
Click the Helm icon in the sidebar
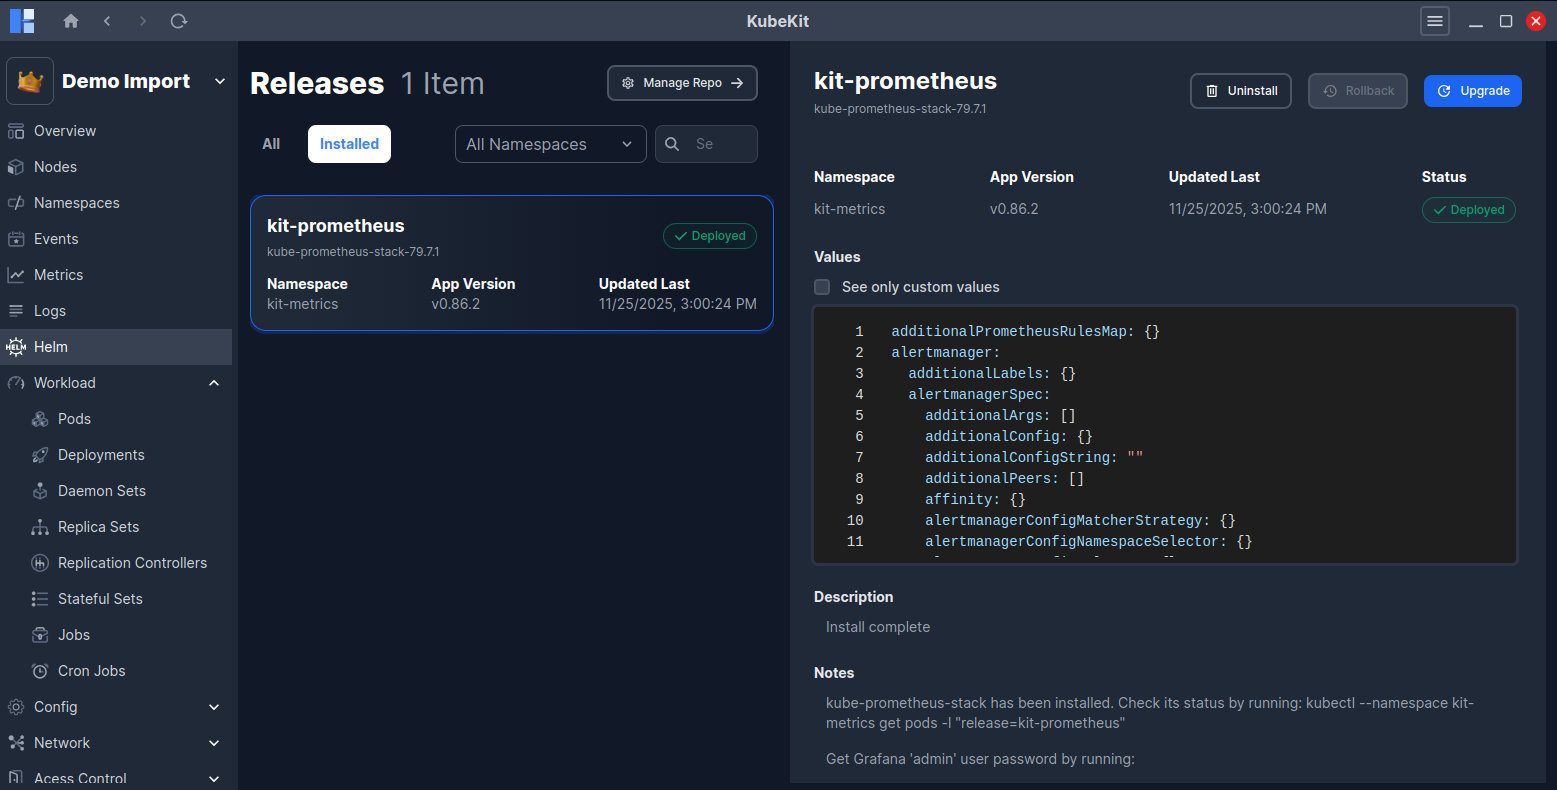[x=16, y=347]
